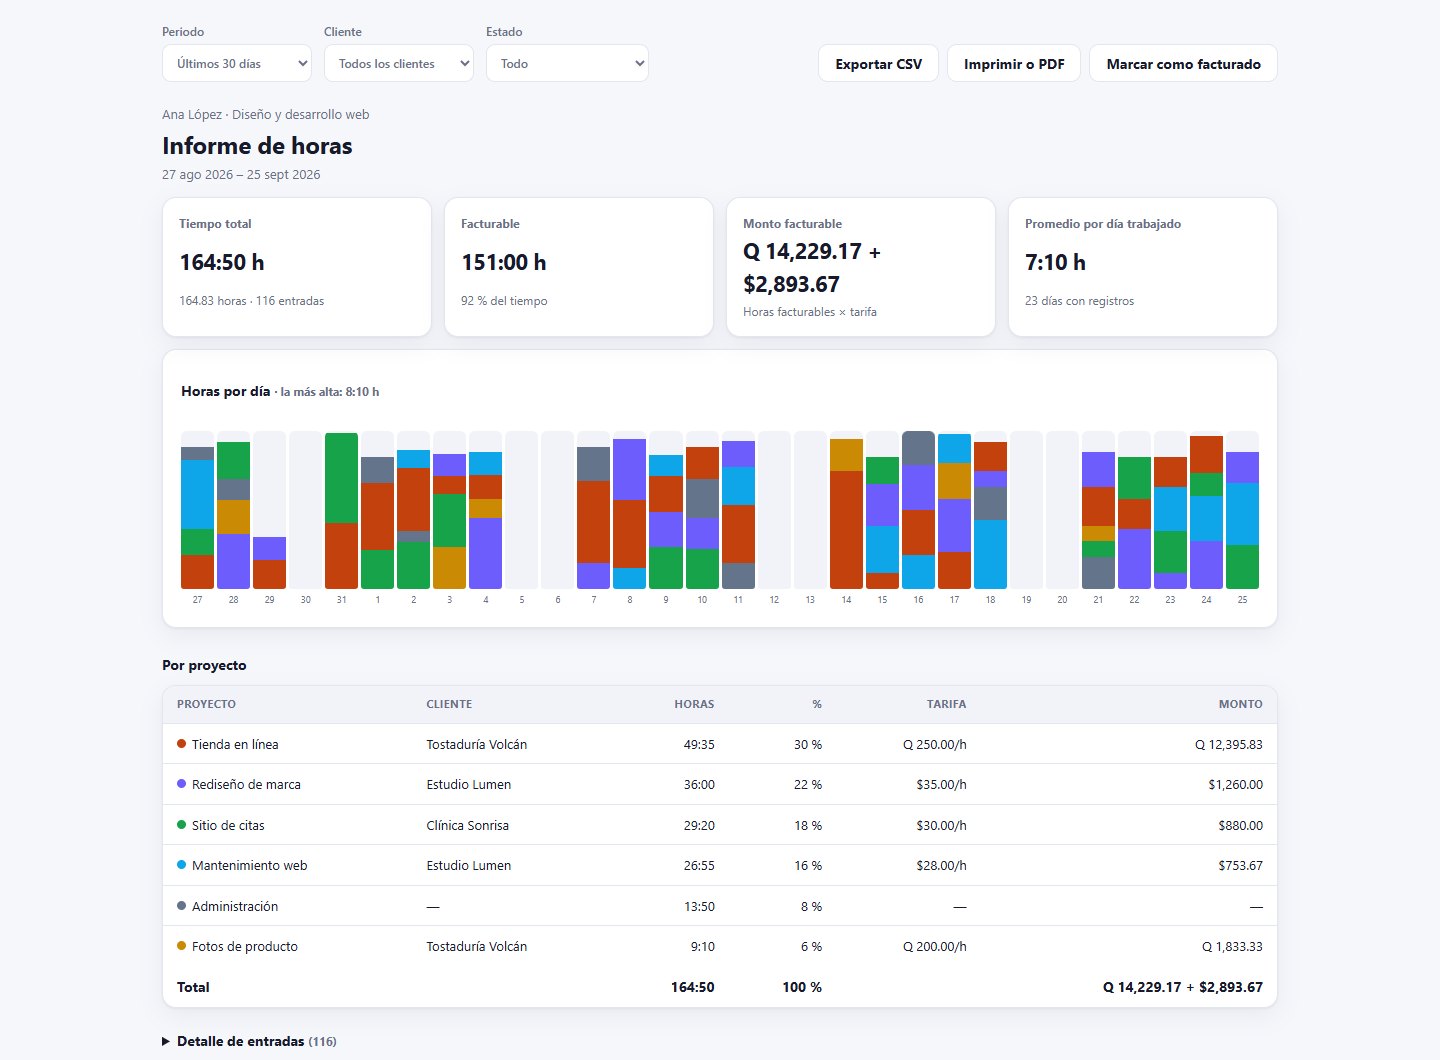1440x1060 pixels.
Task: Click the Monto facturable card label
Action: (x=792, y=224)
